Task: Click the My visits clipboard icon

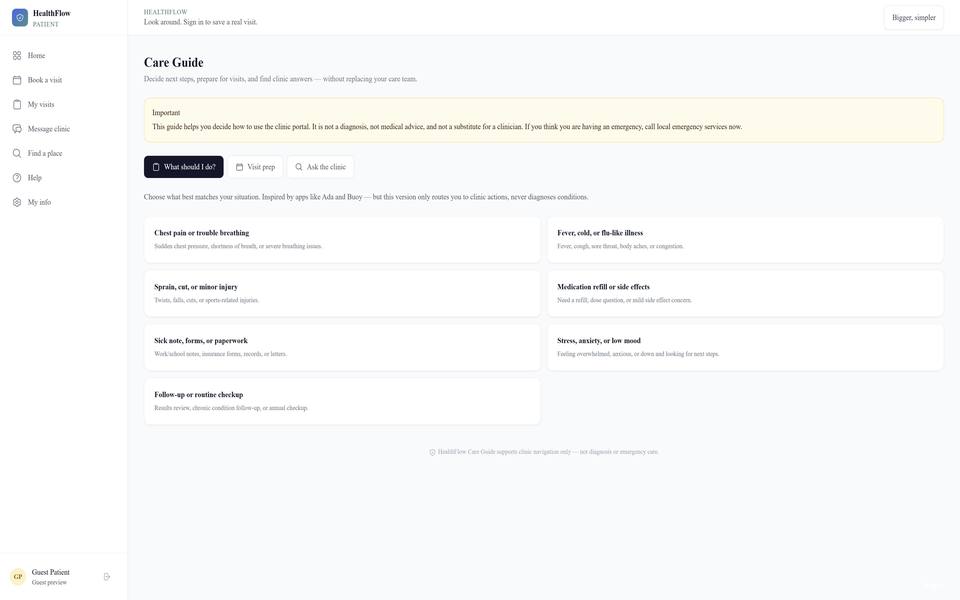Action: click(17, 105)
